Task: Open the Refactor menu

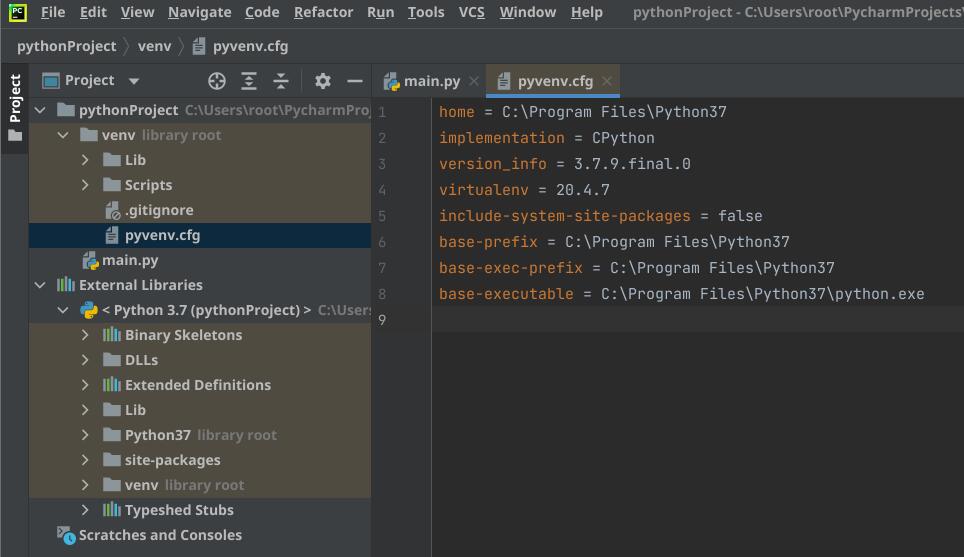Action: pos(323,12)
